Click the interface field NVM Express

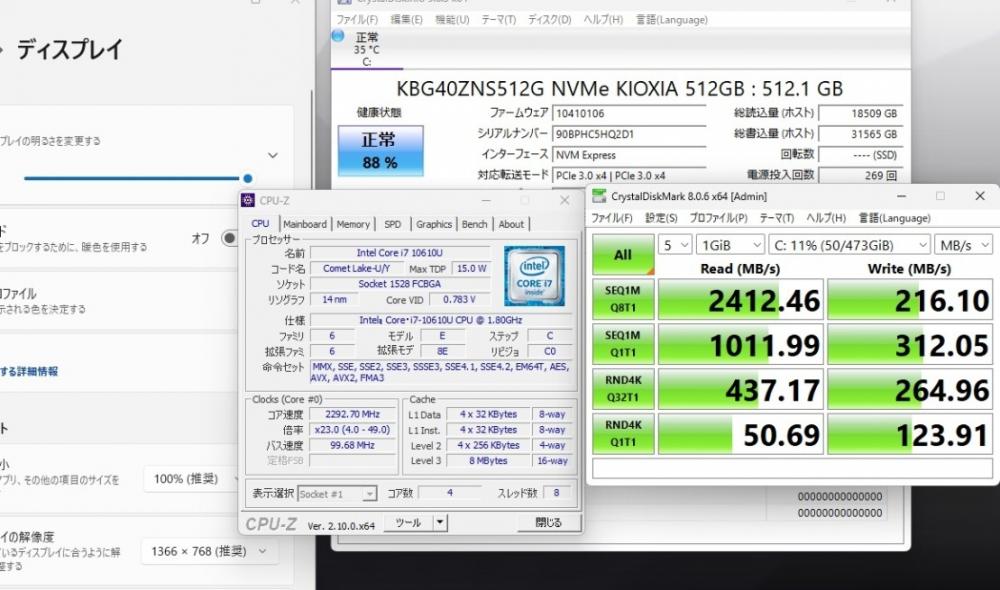tap(629, 155)
